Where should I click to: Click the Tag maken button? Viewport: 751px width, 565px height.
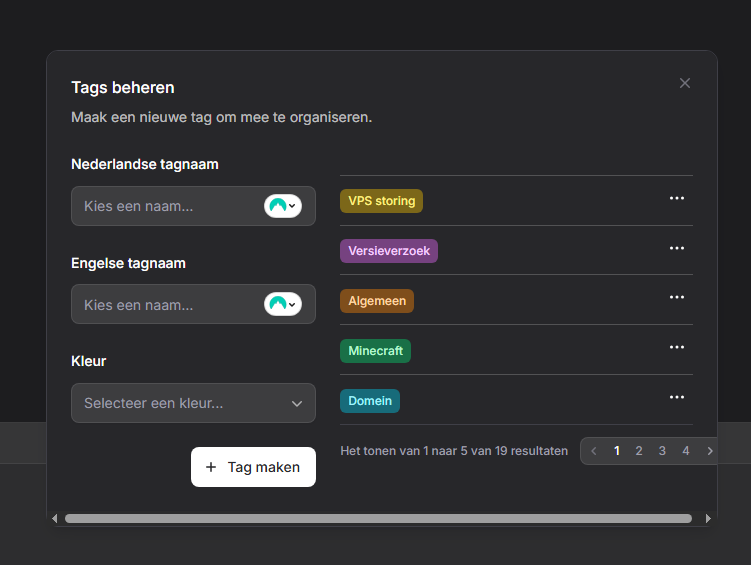point(253,467)
